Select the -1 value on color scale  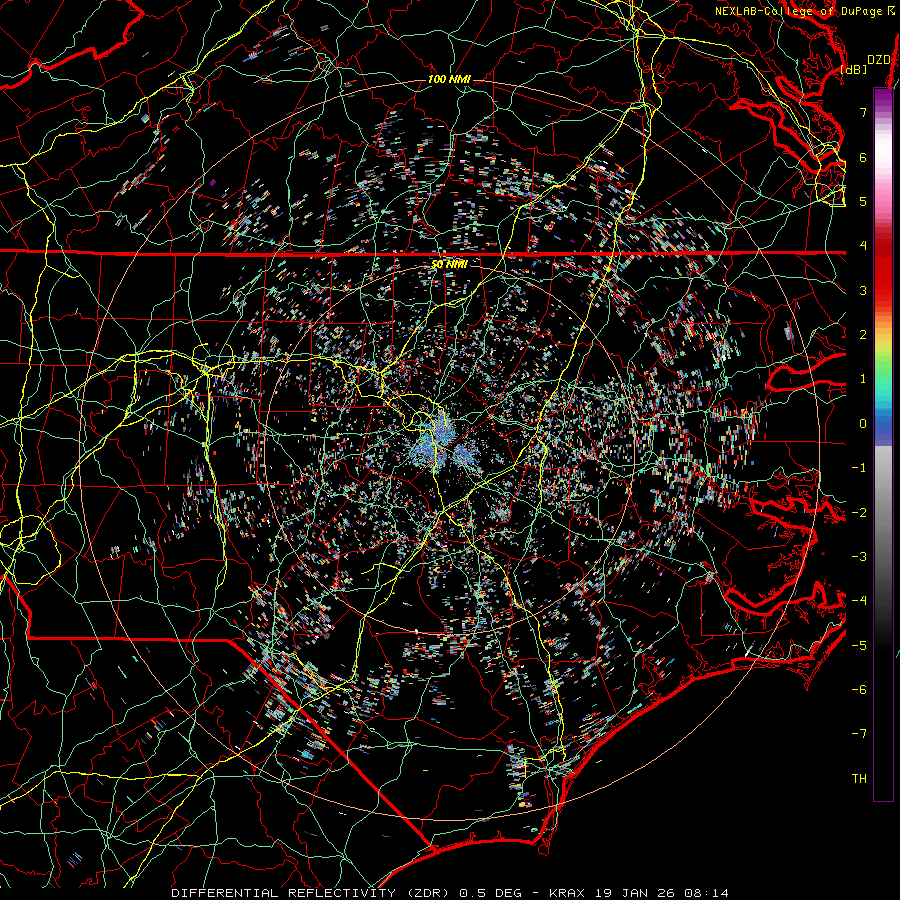[859, 468]
